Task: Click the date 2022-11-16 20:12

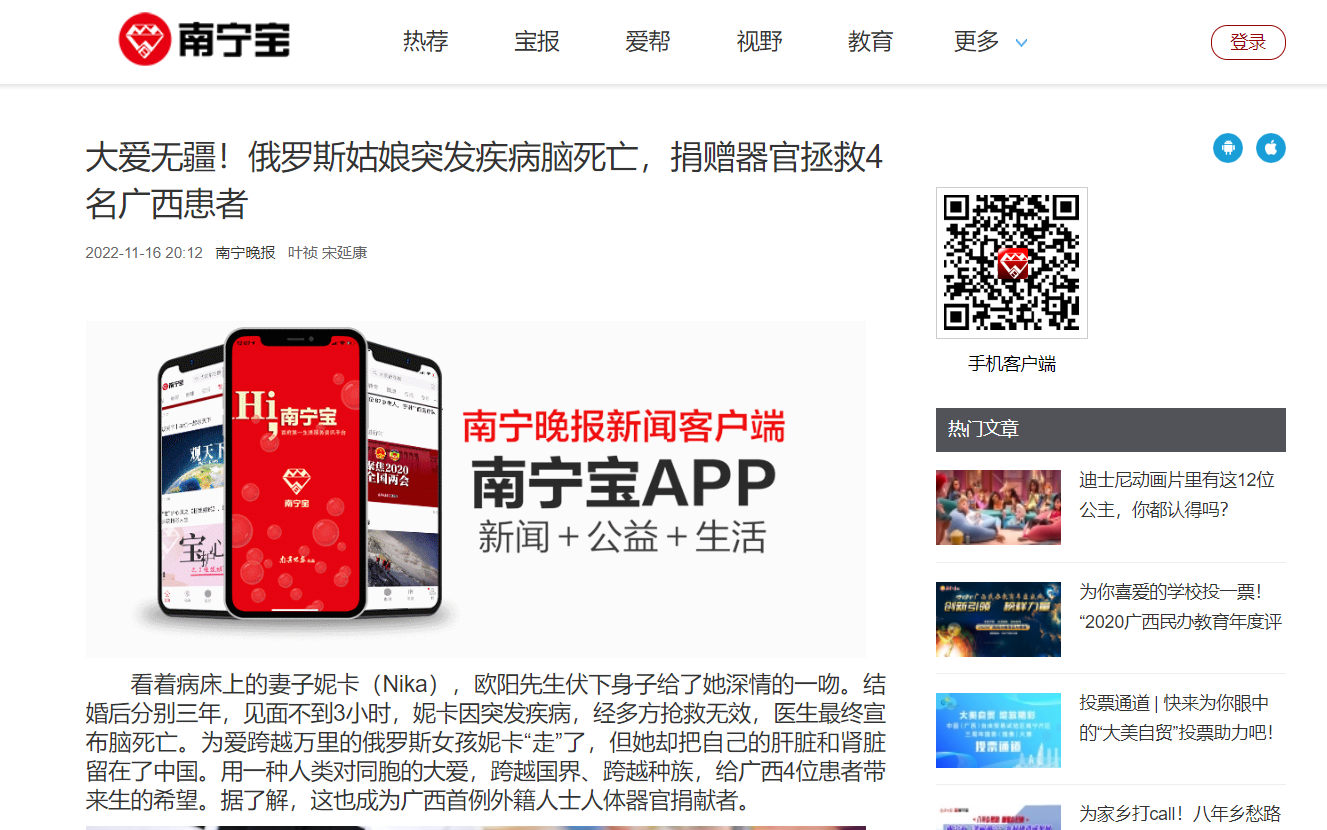Action: tap(144, 253)
